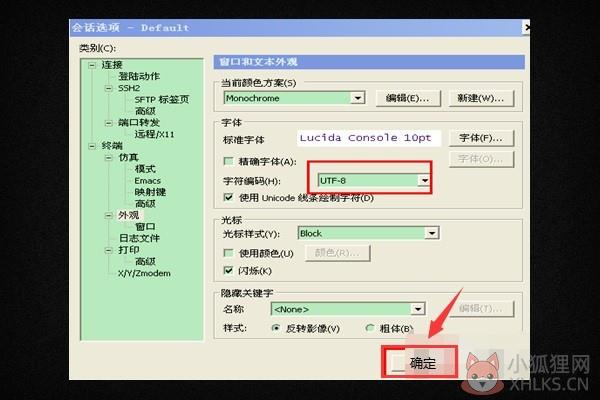Select 高级 under 仿真
600x400 pixels.
point(145,204)
